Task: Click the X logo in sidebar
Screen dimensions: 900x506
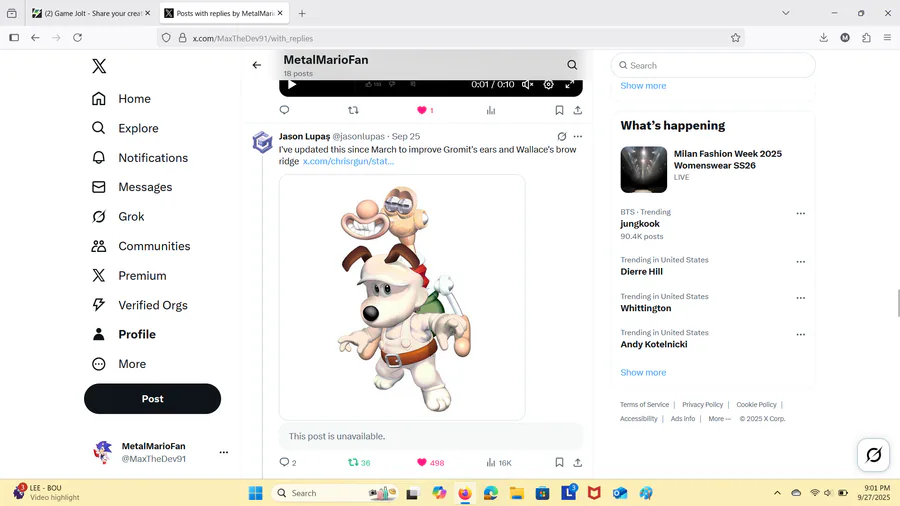Action: pyautogui.click(x=99, y=66)
